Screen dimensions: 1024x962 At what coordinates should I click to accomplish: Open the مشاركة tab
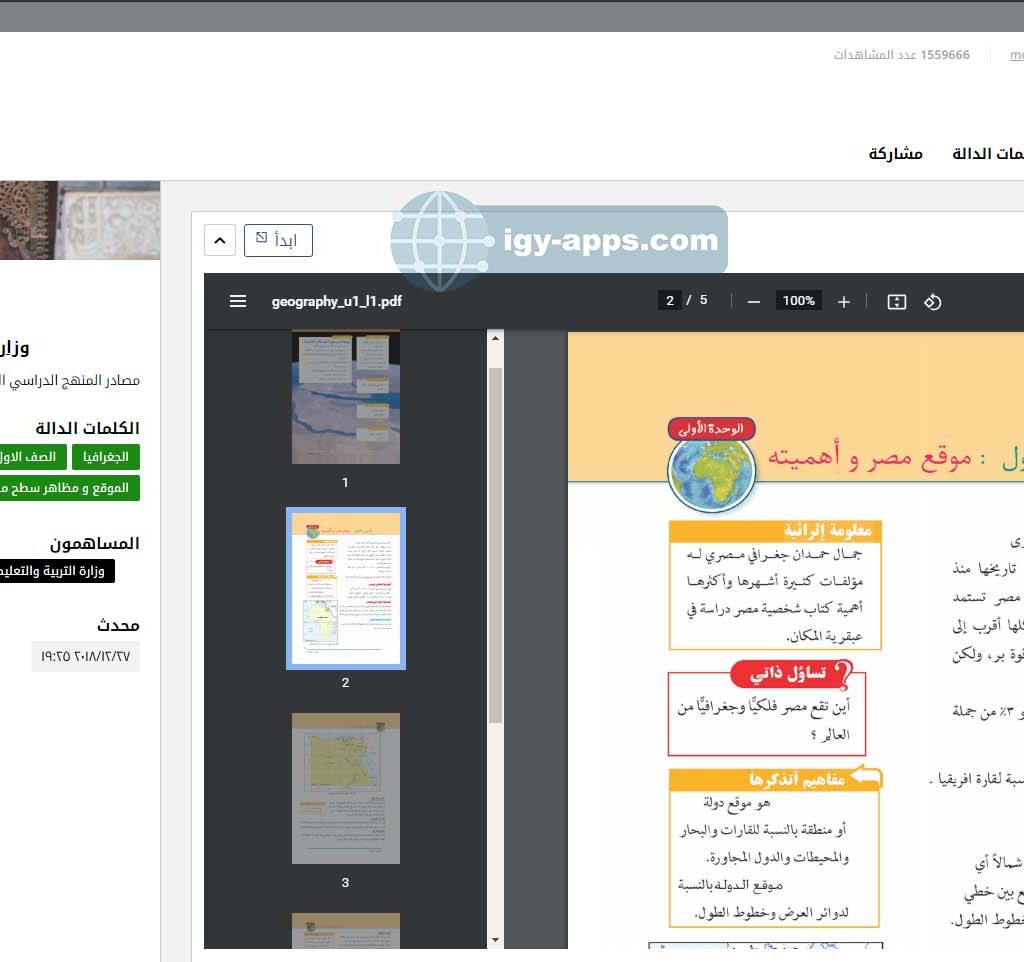tap(895, 153)
